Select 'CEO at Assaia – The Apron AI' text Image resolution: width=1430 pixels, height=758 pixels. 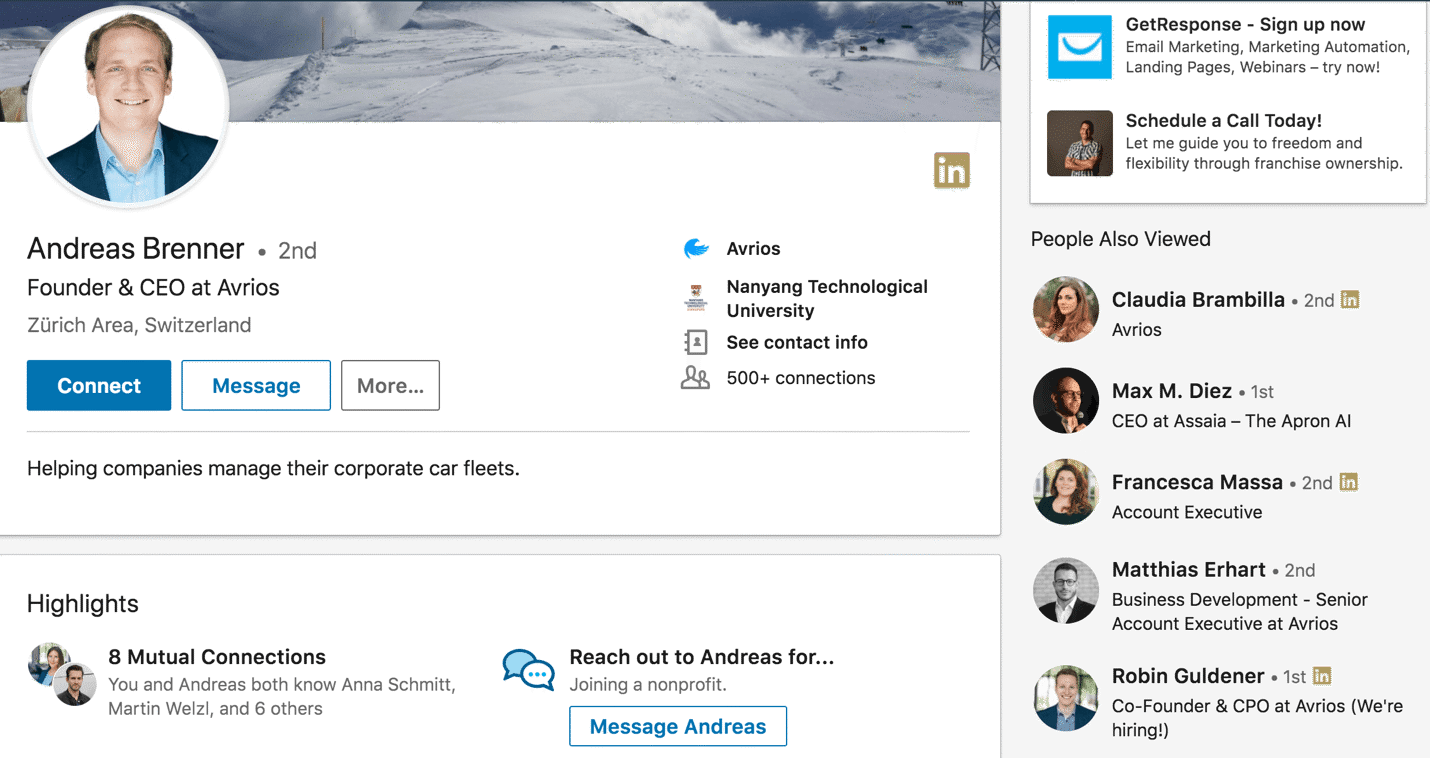[x=1231, y=421]
